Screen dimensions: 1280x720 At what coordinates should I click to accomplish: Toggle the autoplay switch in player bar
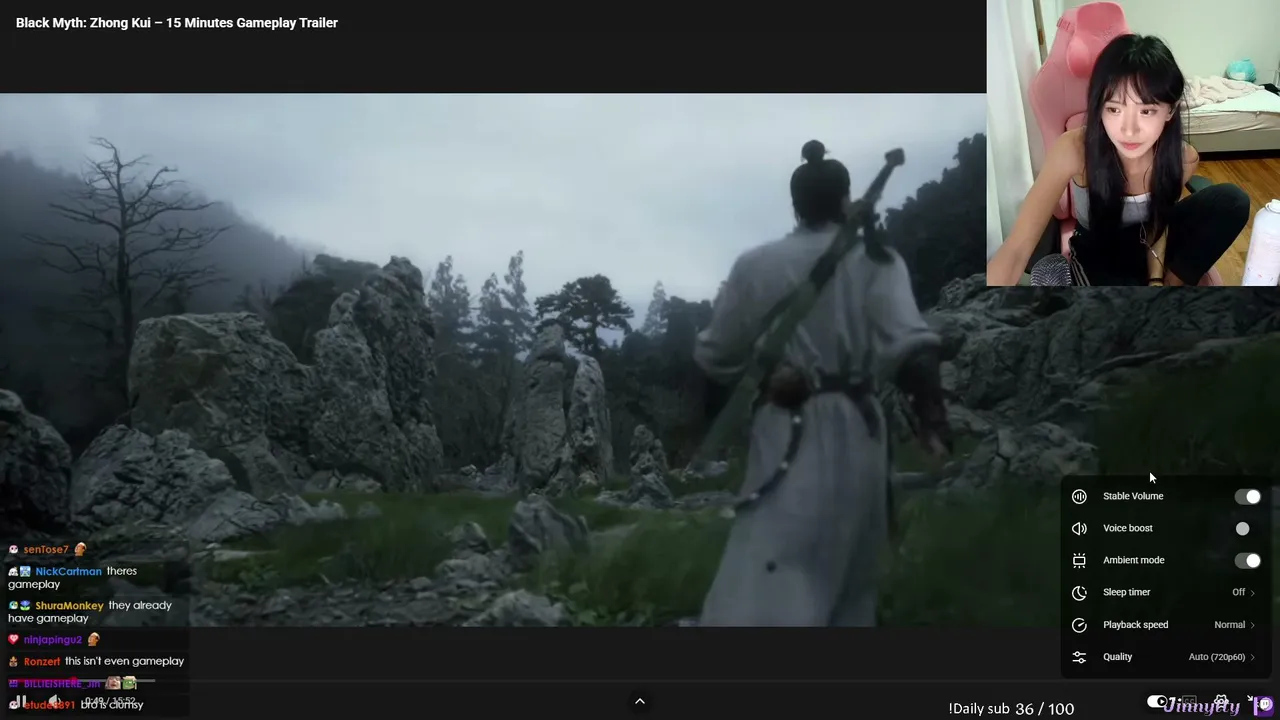click(x=1157, y=701)
